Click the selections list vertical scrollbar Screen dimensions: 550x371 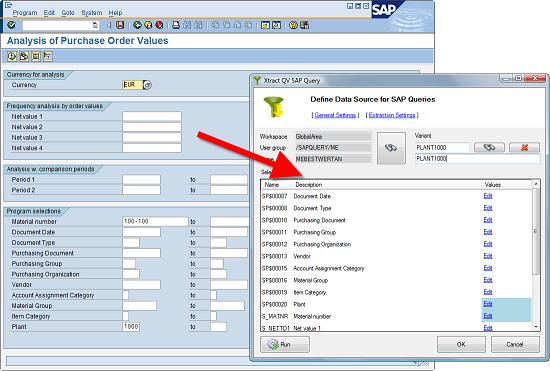[x=536, y=256]
